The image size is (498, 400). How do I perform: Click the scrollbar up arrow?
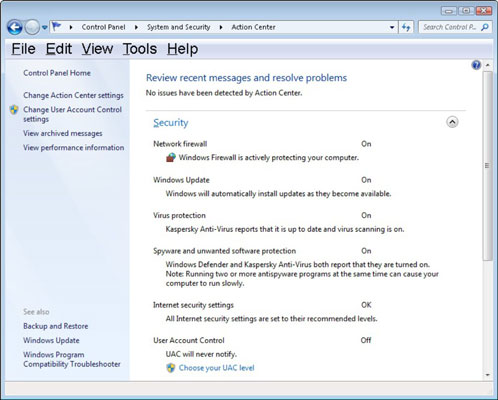click(x=488, y=65)
